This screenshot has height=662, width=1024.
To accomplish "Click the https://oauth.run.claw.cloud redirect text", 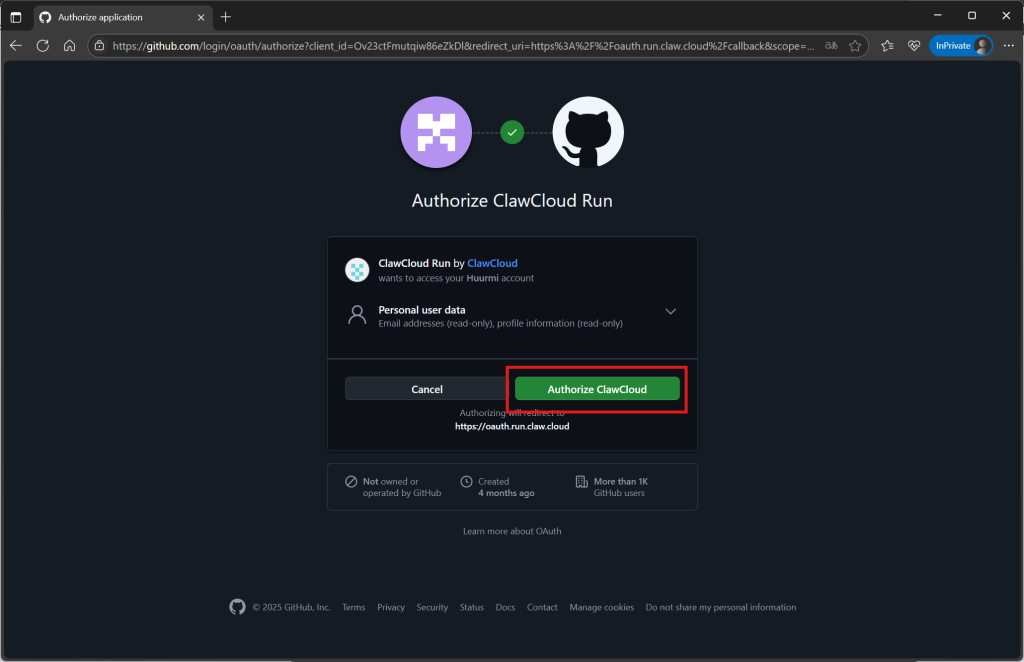I will click(512, 426).
